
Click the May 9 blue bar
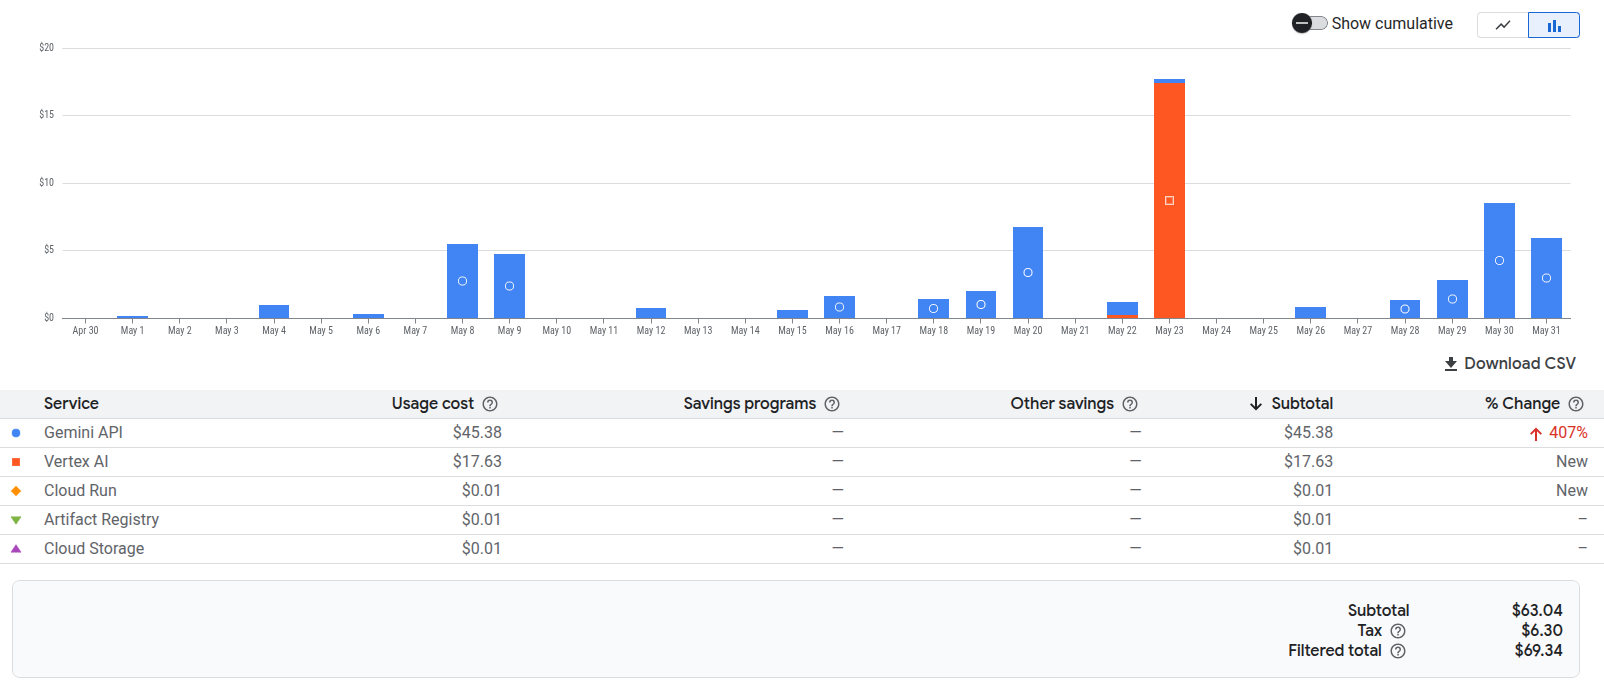(x=509, y=286)
